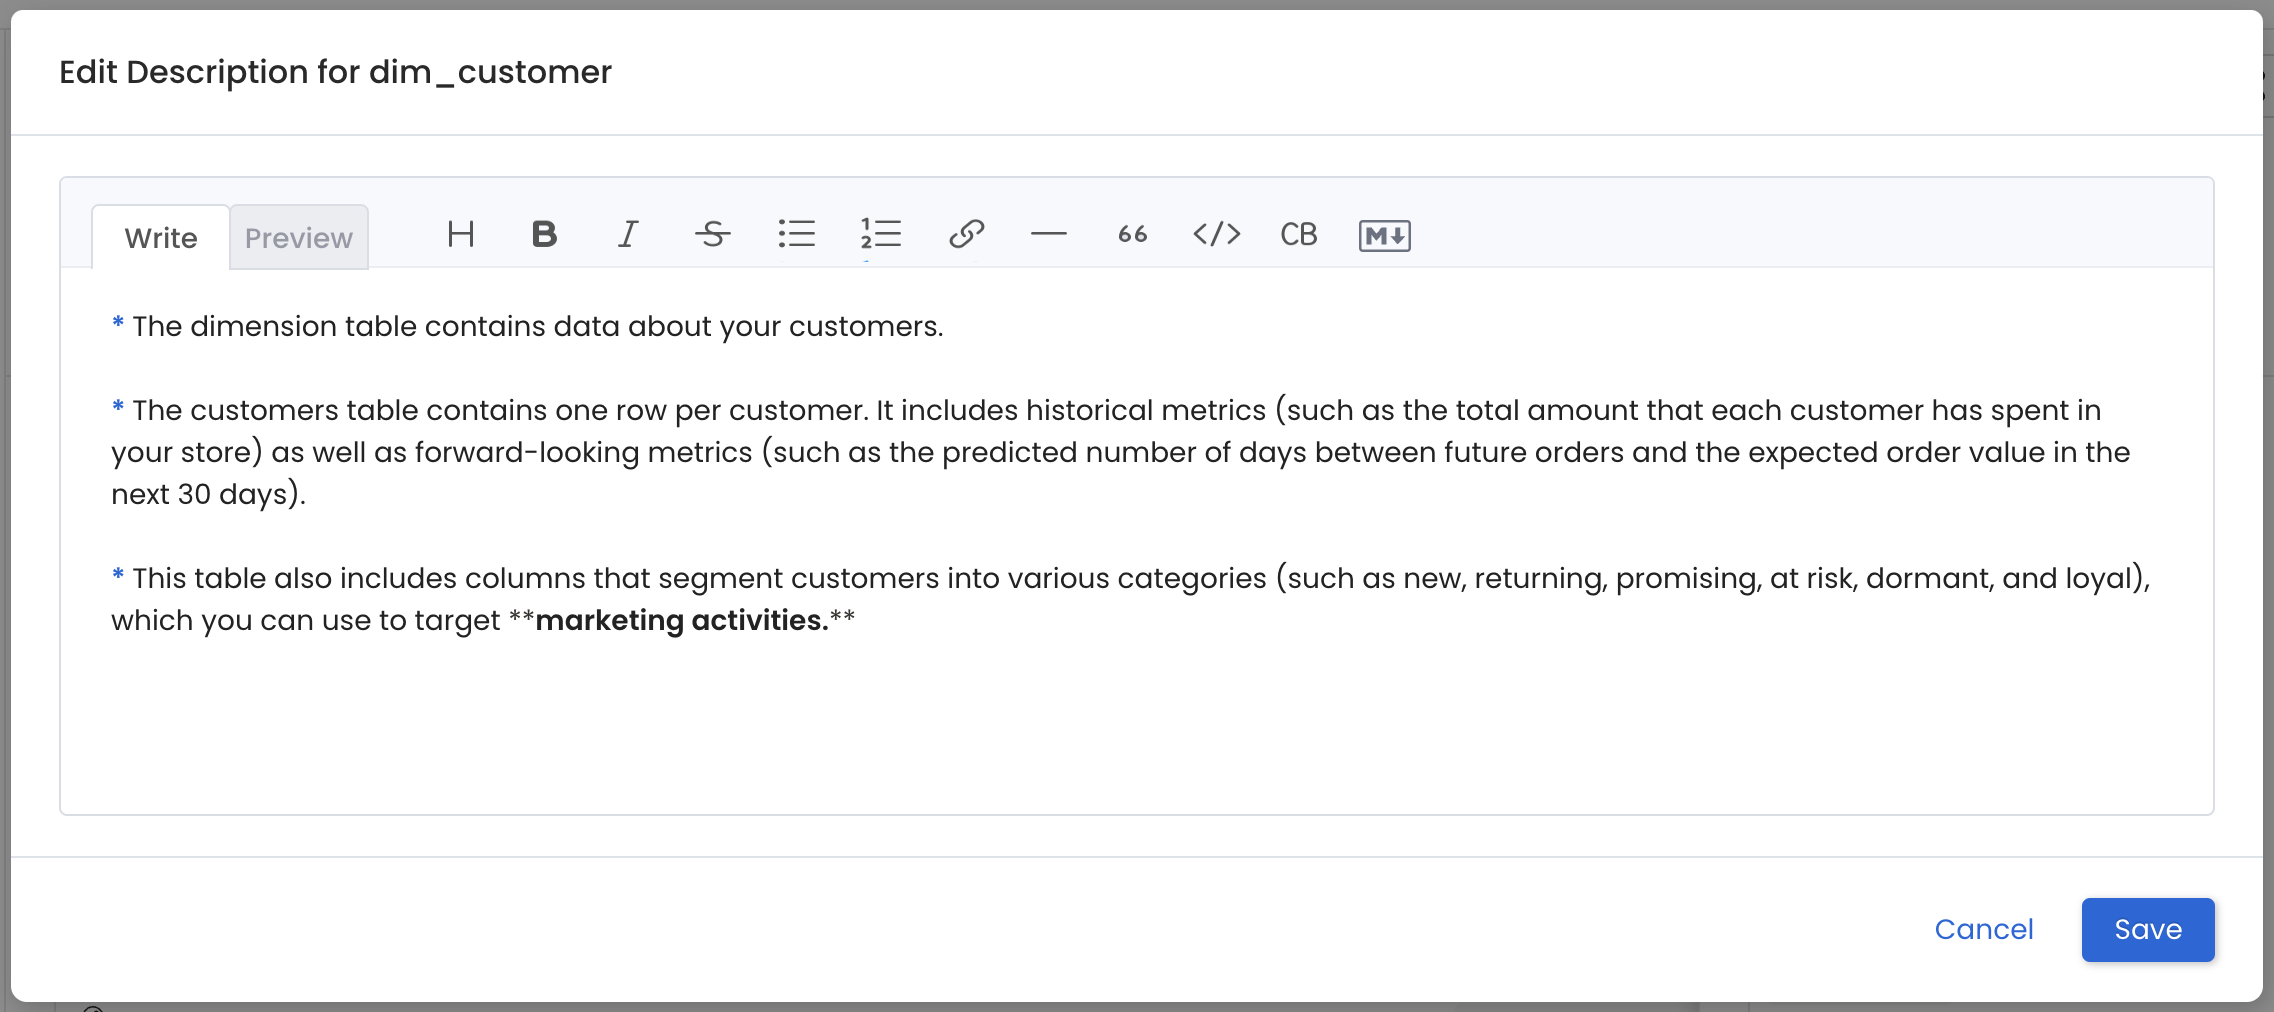Select the Write tab

point(159,237)
